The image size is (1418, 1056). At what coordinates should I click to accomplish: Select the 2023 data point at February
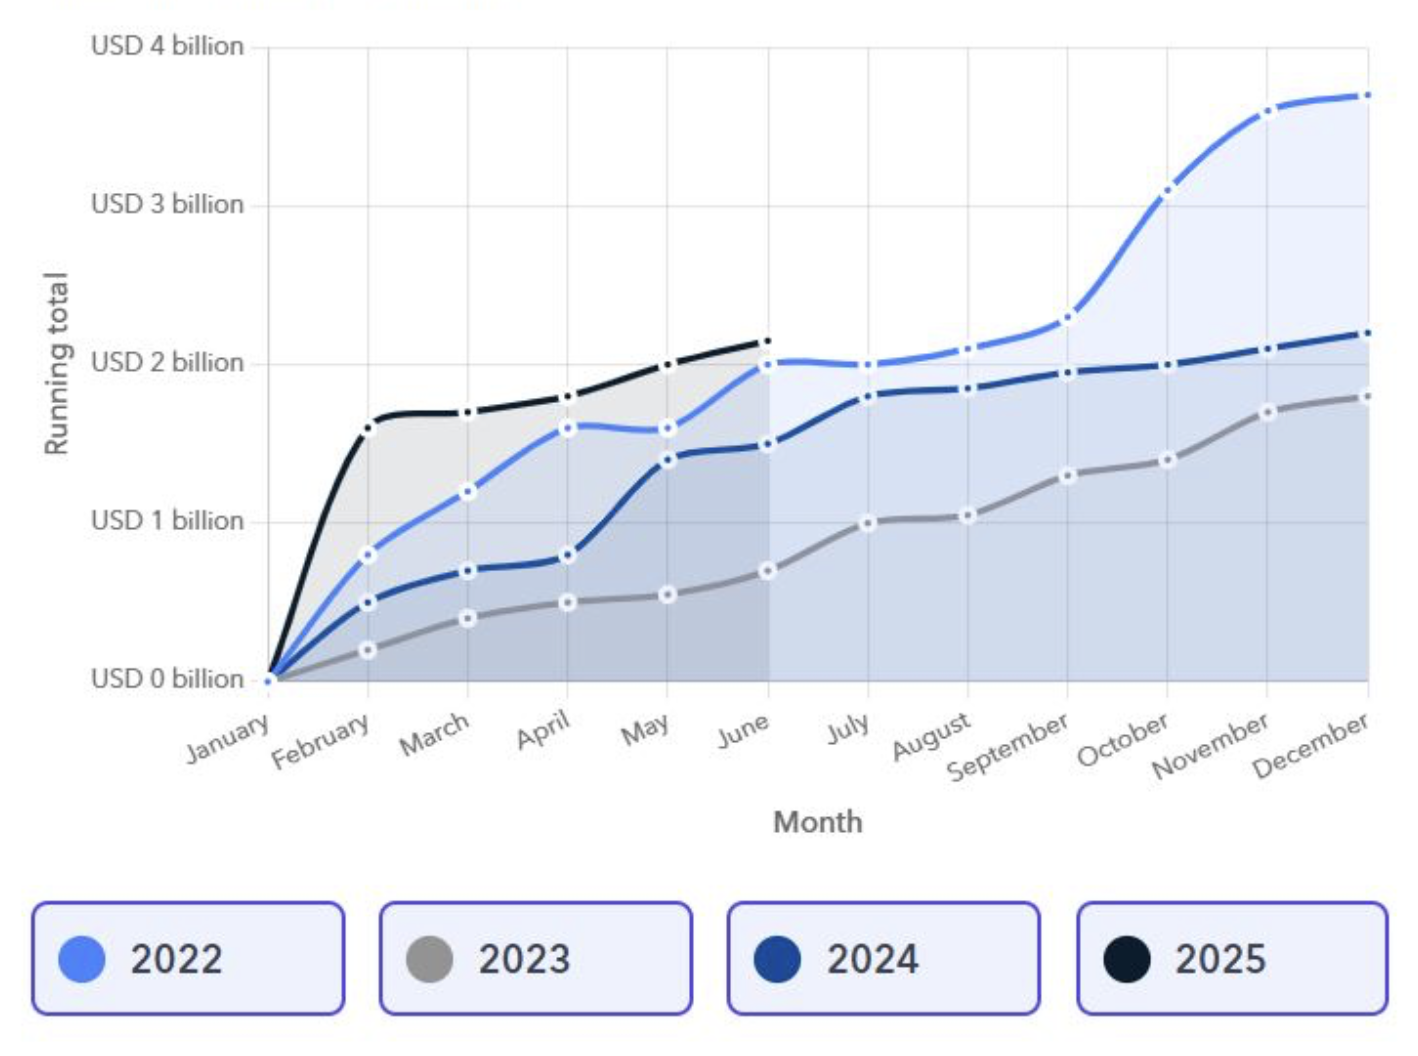coord(368,650)
